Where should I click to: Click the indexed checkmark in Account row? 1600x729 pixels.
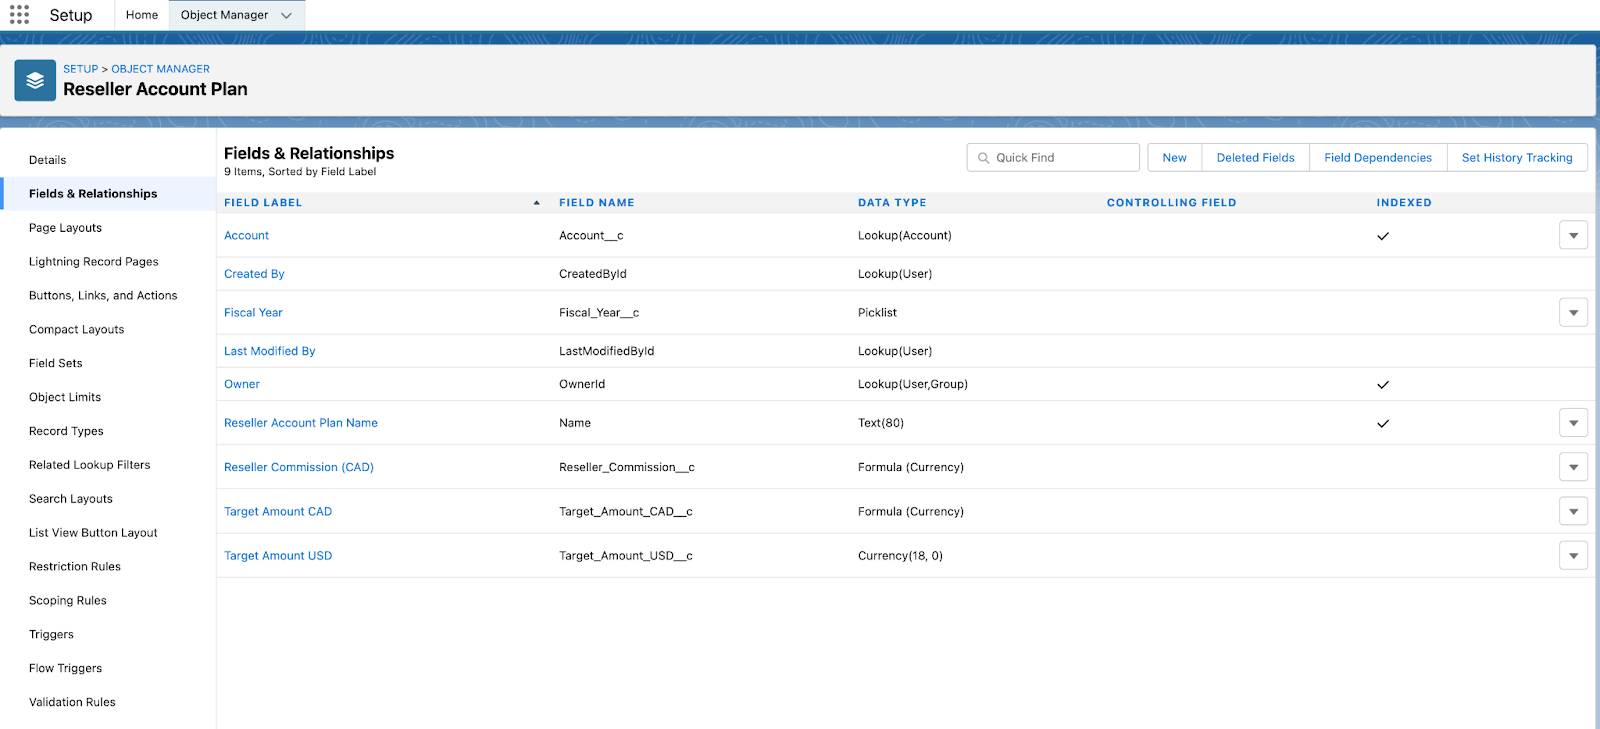1383,237
